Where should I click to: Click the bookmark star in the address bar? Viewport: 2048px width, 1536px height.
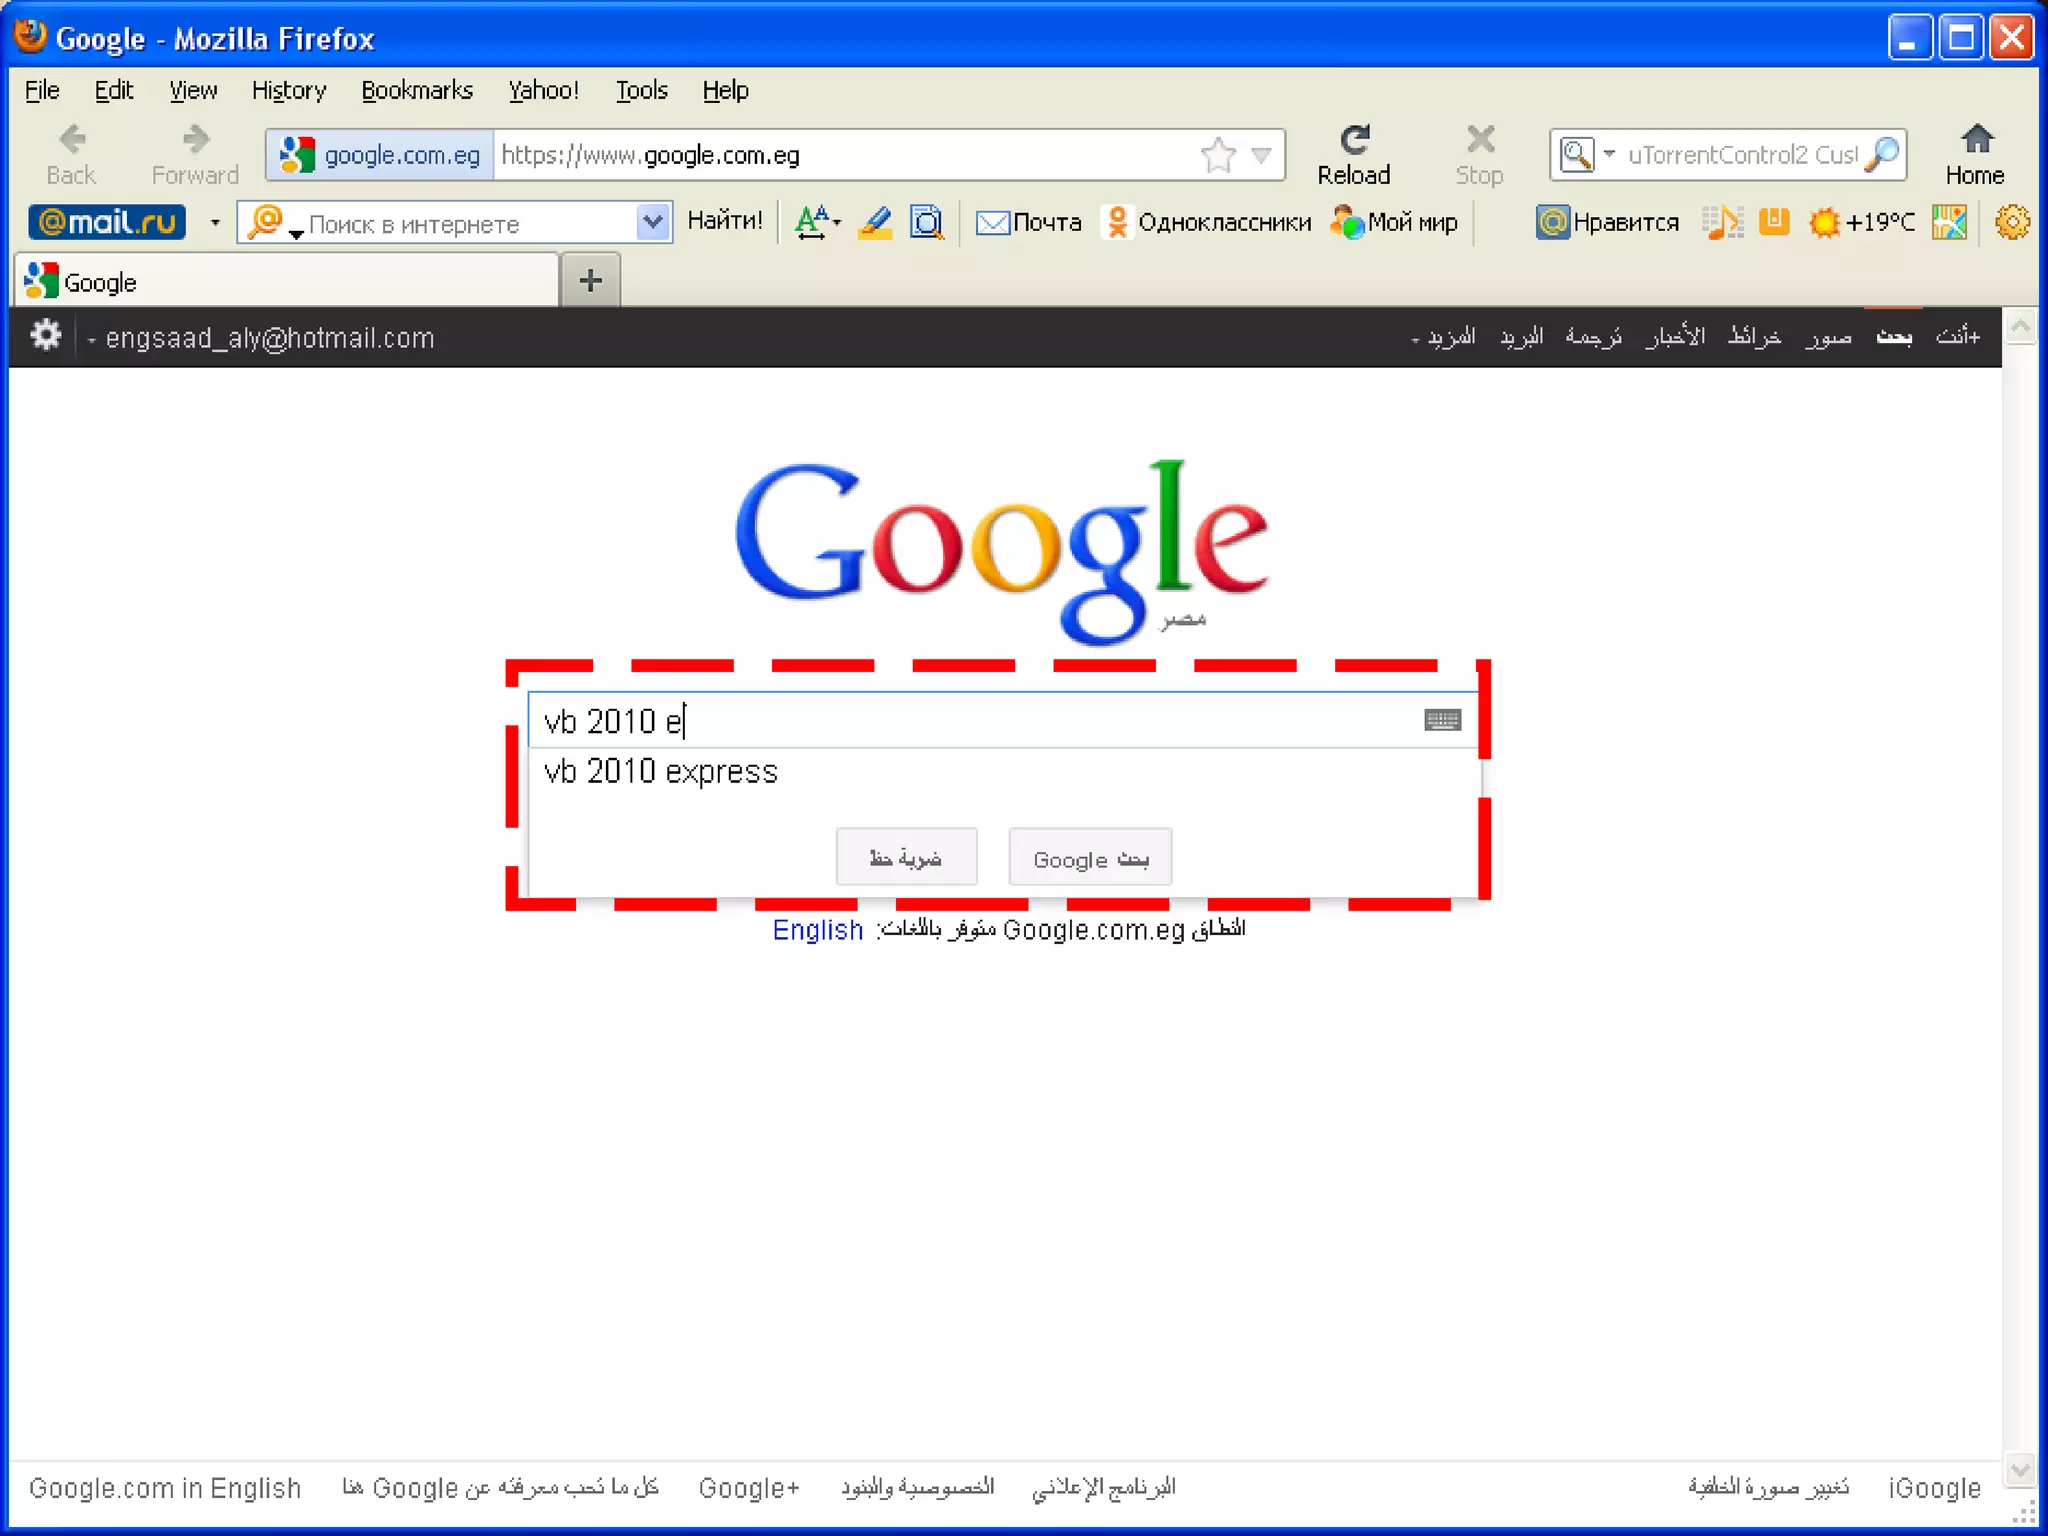(x=1218, y=155)
